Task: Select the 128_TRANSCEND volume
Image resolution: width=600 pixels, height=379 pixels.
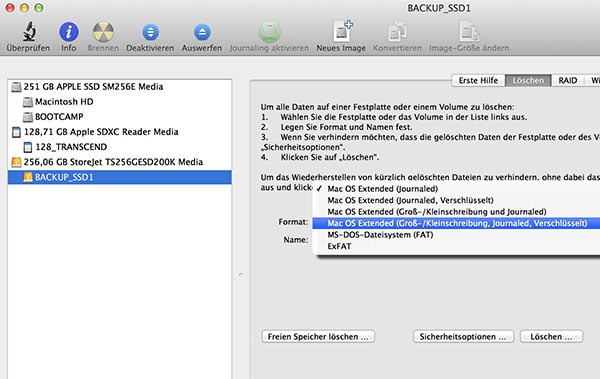Action: pyautogui.click(x=119, y=147)
